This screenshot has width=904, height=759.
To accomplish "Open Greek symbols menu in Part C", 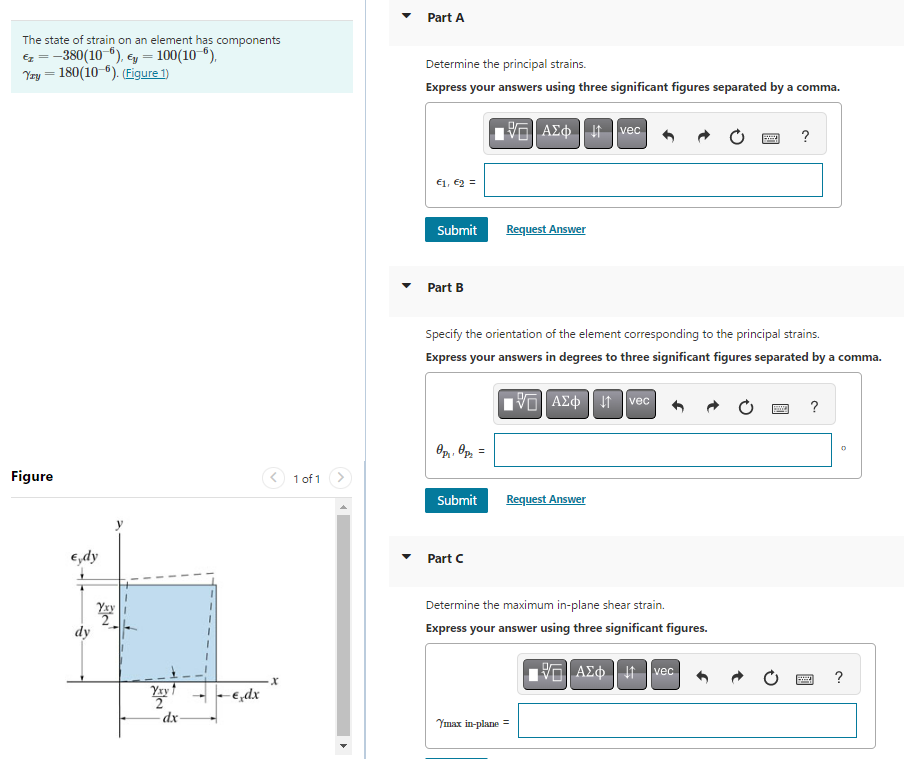I will click(592, 674).
